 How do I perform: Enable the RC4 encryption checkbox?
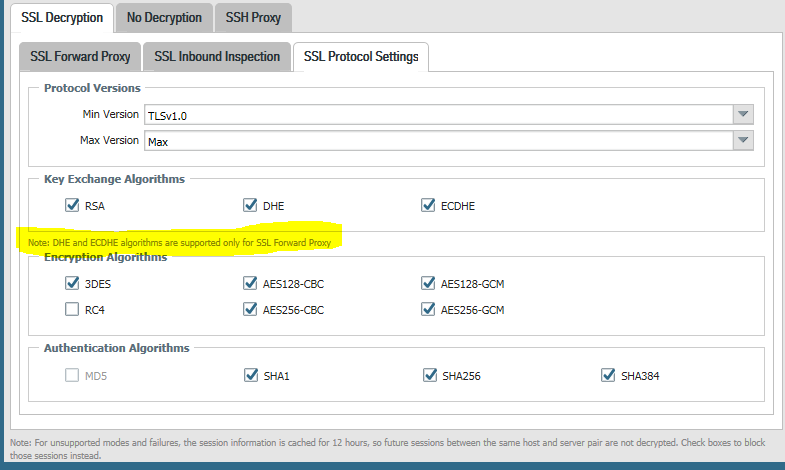[72, 309]
